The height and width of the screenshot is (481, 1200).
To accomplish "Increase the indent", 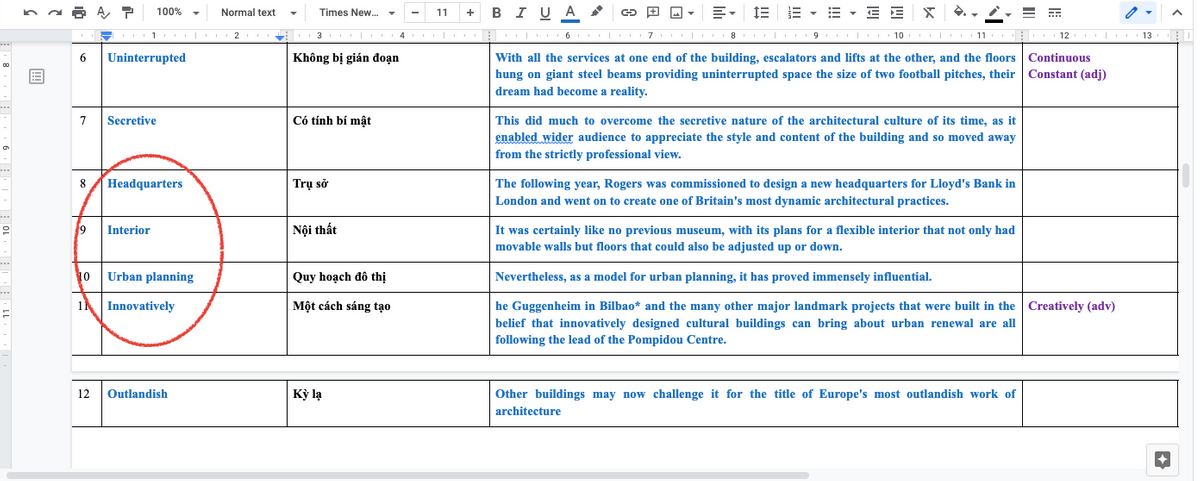I will coord(897,13).
